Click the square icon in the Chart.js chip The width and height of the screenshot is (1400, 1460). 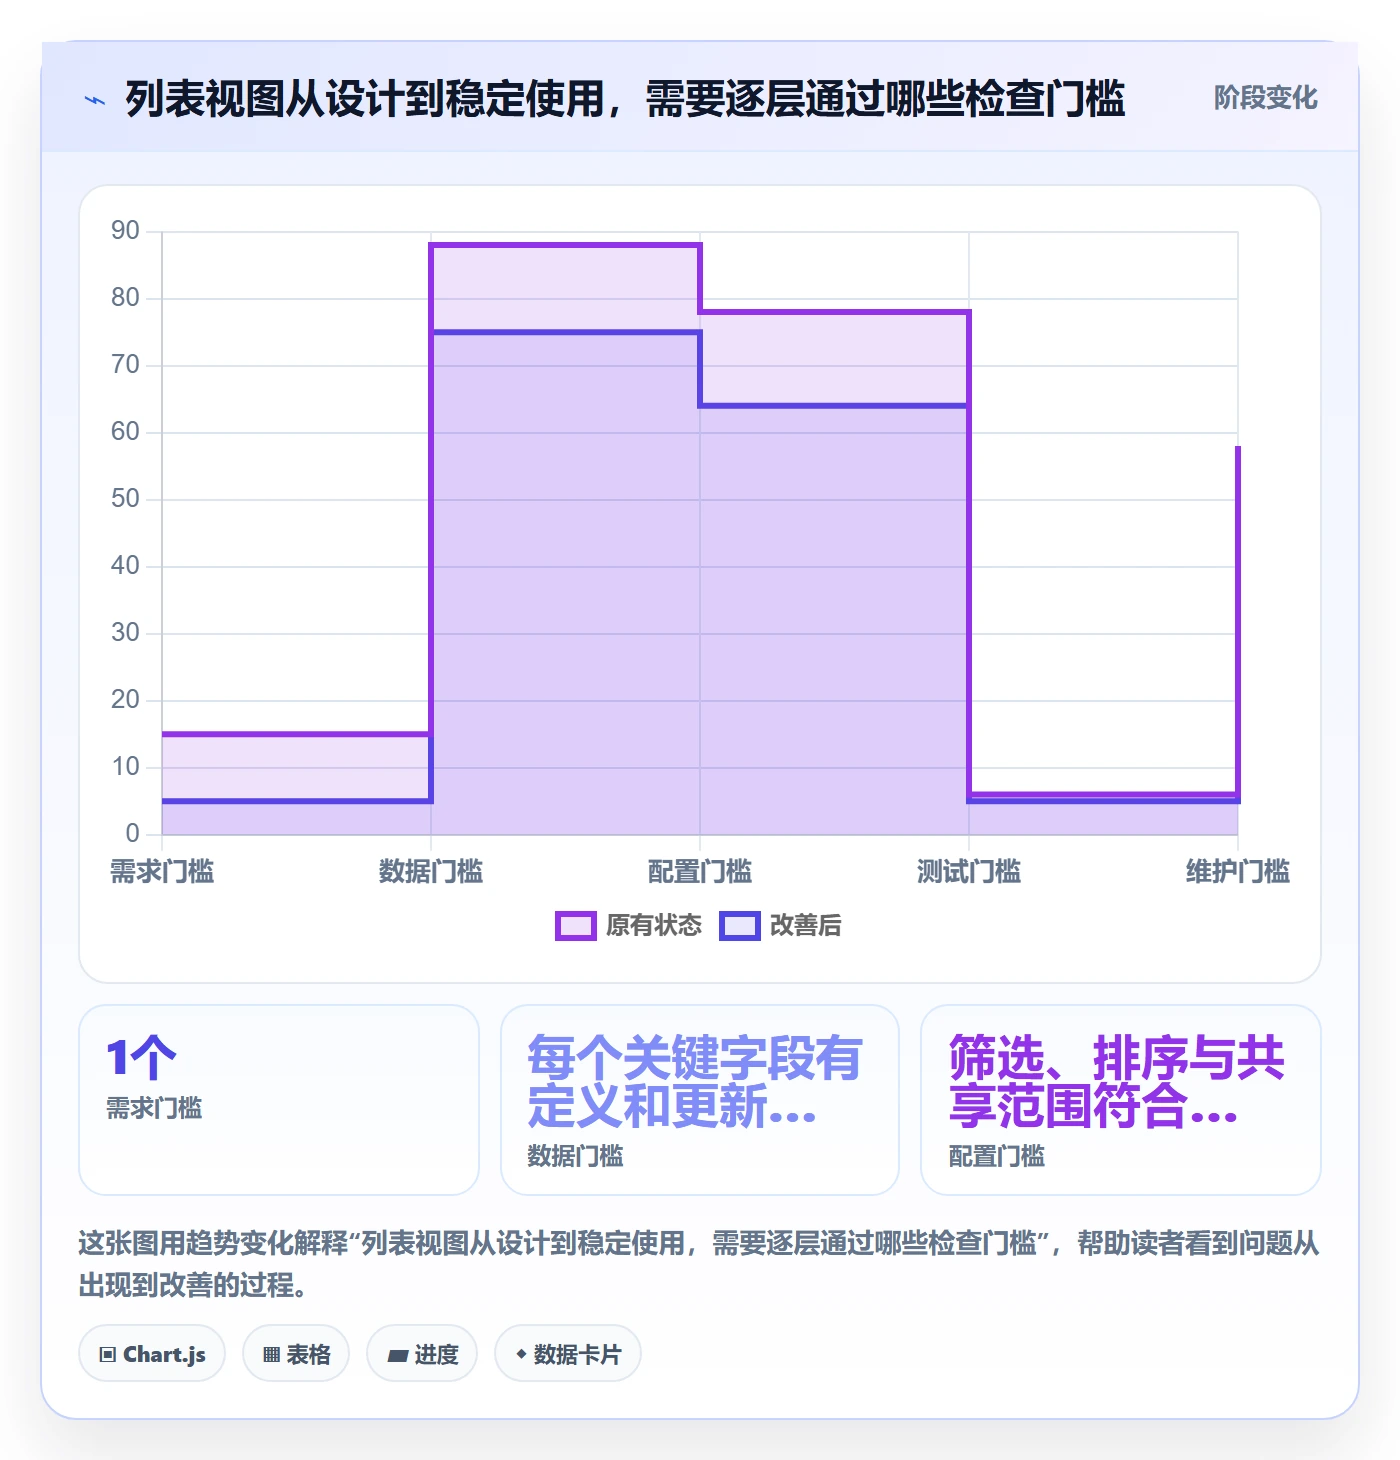pos(108,1355)
